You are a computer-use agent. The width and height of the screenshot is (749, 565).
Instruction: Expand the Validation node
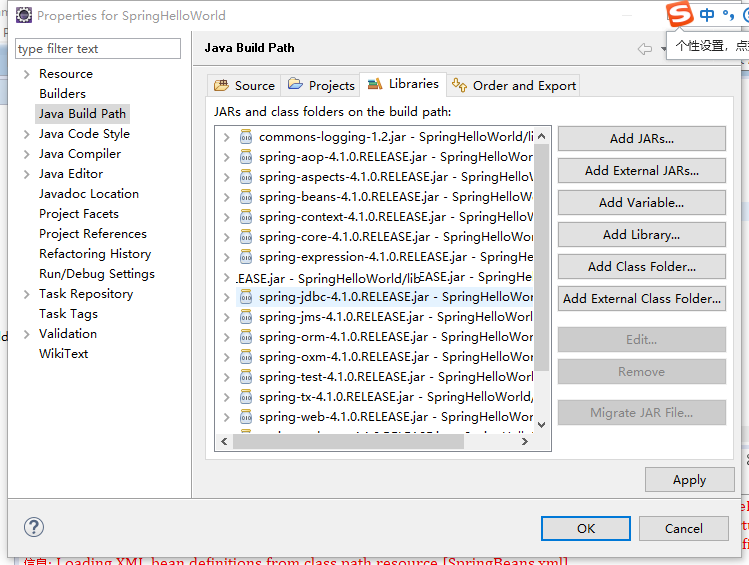coord(27,334)
